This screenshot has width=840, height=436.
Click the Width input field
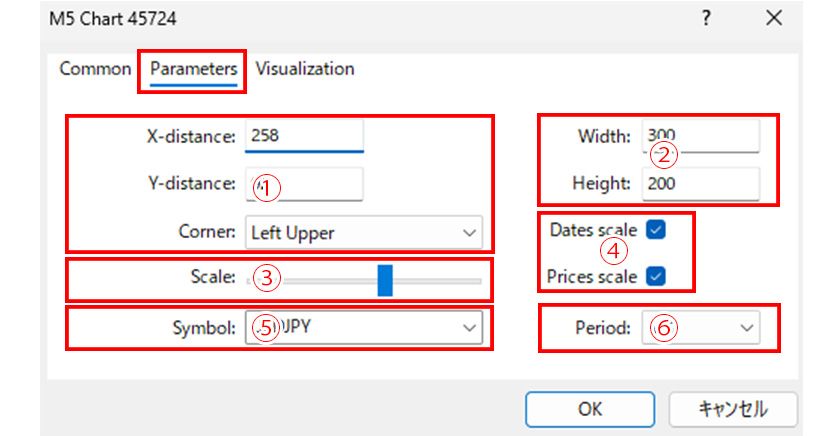click(x=700, y=135)
